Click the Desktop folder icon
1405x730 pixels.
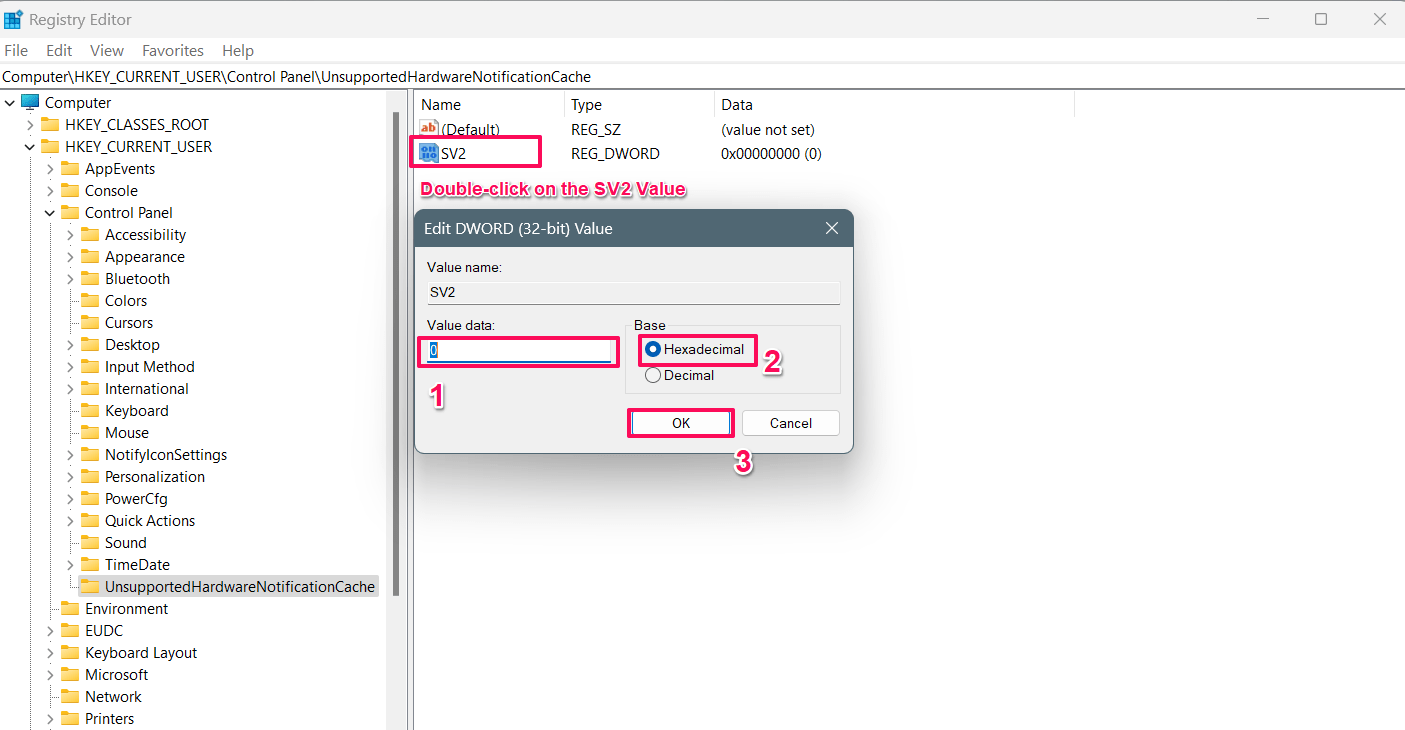[x=90, y=345]
